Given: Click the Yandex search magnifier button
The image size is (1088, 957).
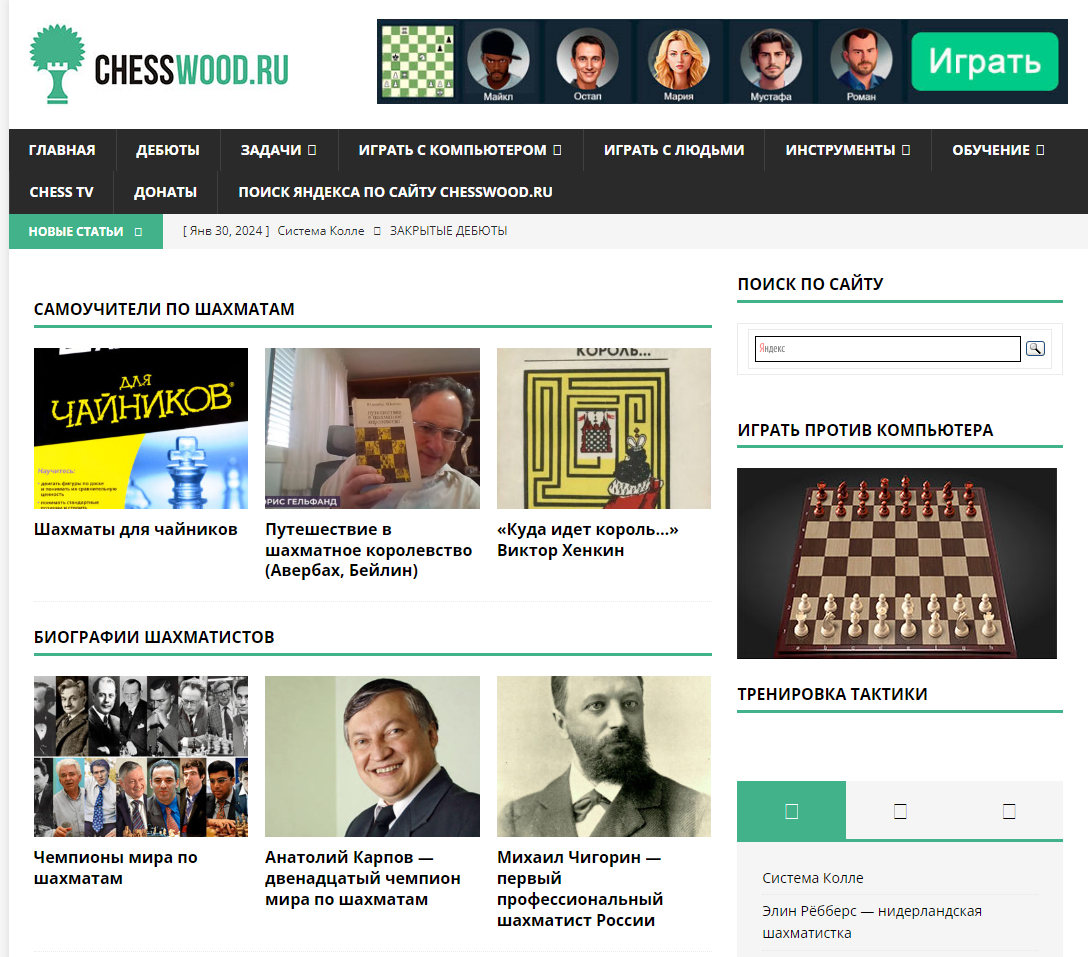Looking at the screenshot, I should pyautogui.click(x=1035, y=348).
